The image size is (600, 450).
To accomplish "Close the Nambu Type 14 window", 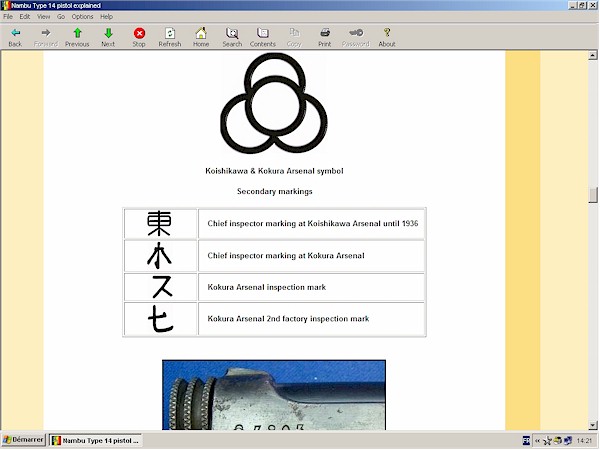I will pyautogui.click(x=593, y=5).
